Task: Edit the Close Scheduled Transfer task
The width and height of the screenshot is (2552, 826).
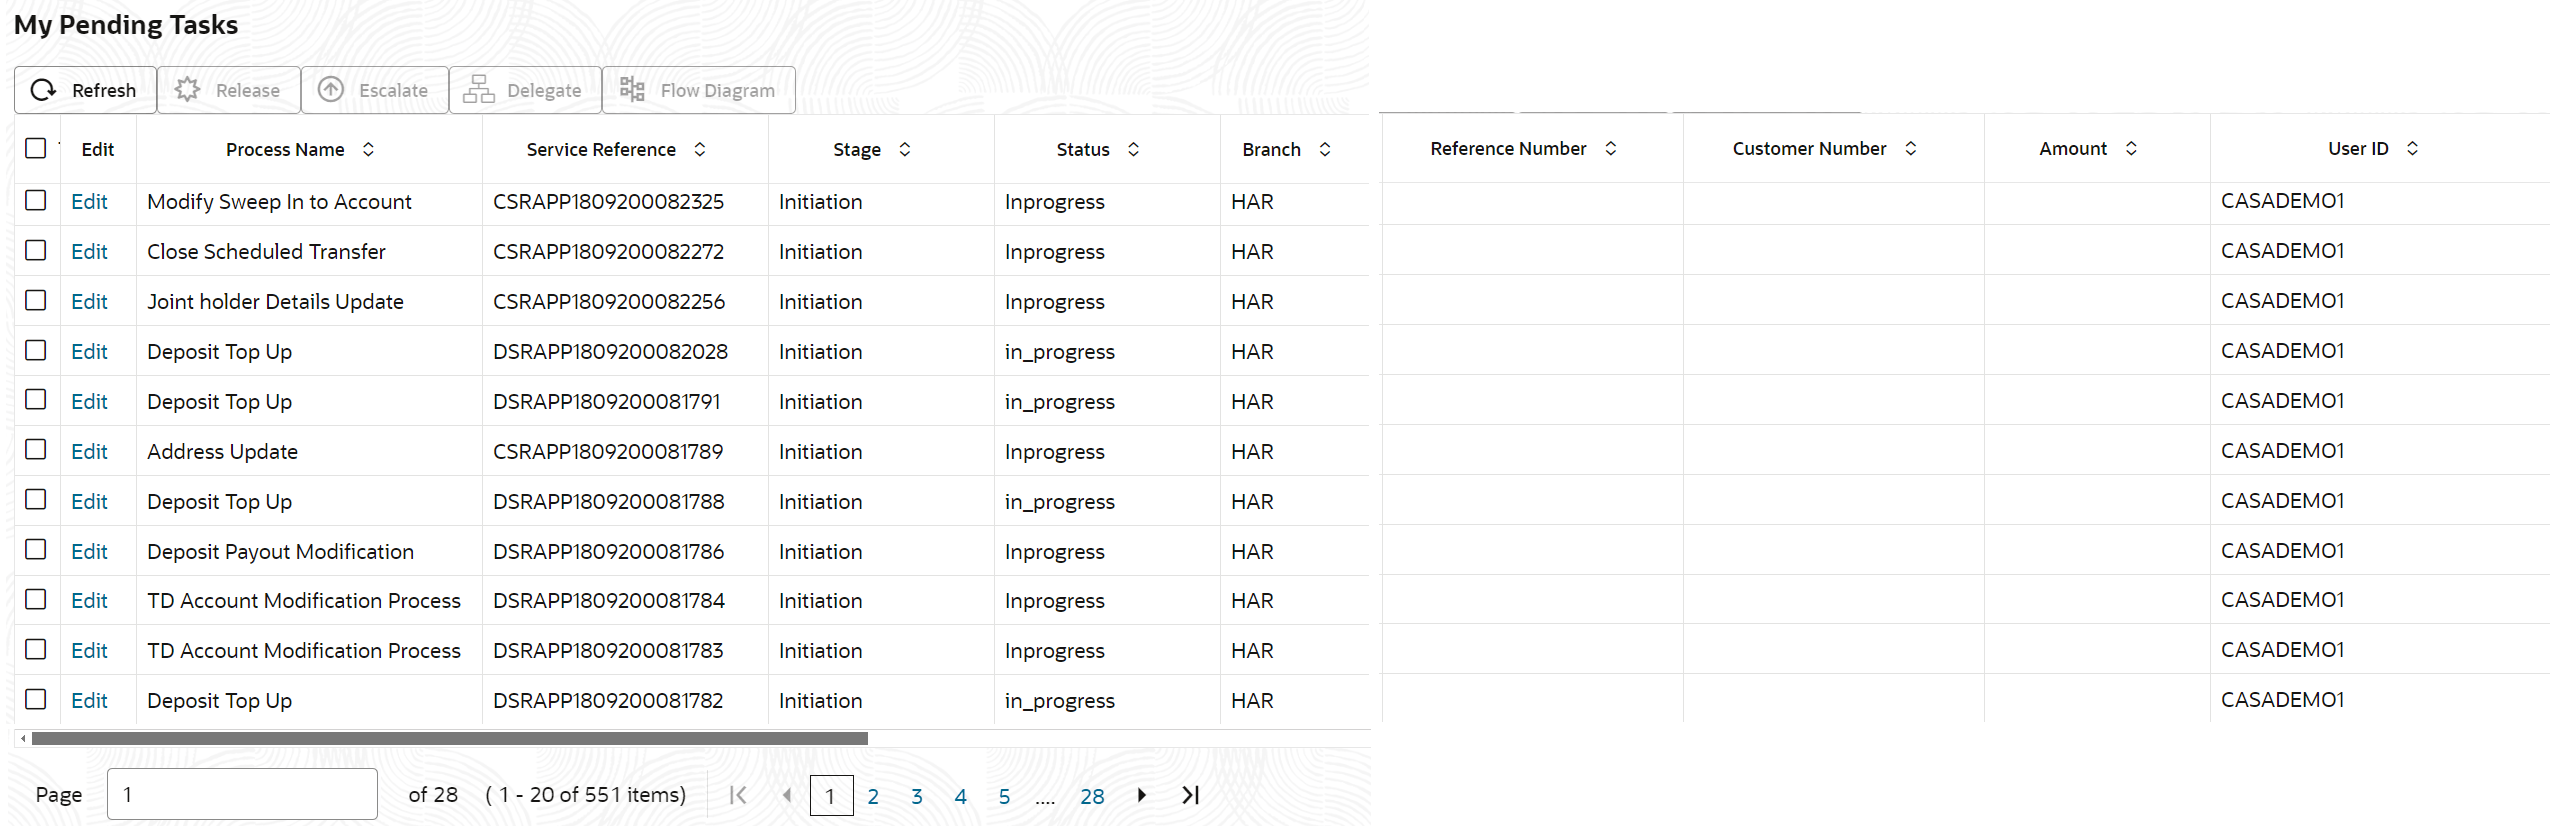Action: 89,252
